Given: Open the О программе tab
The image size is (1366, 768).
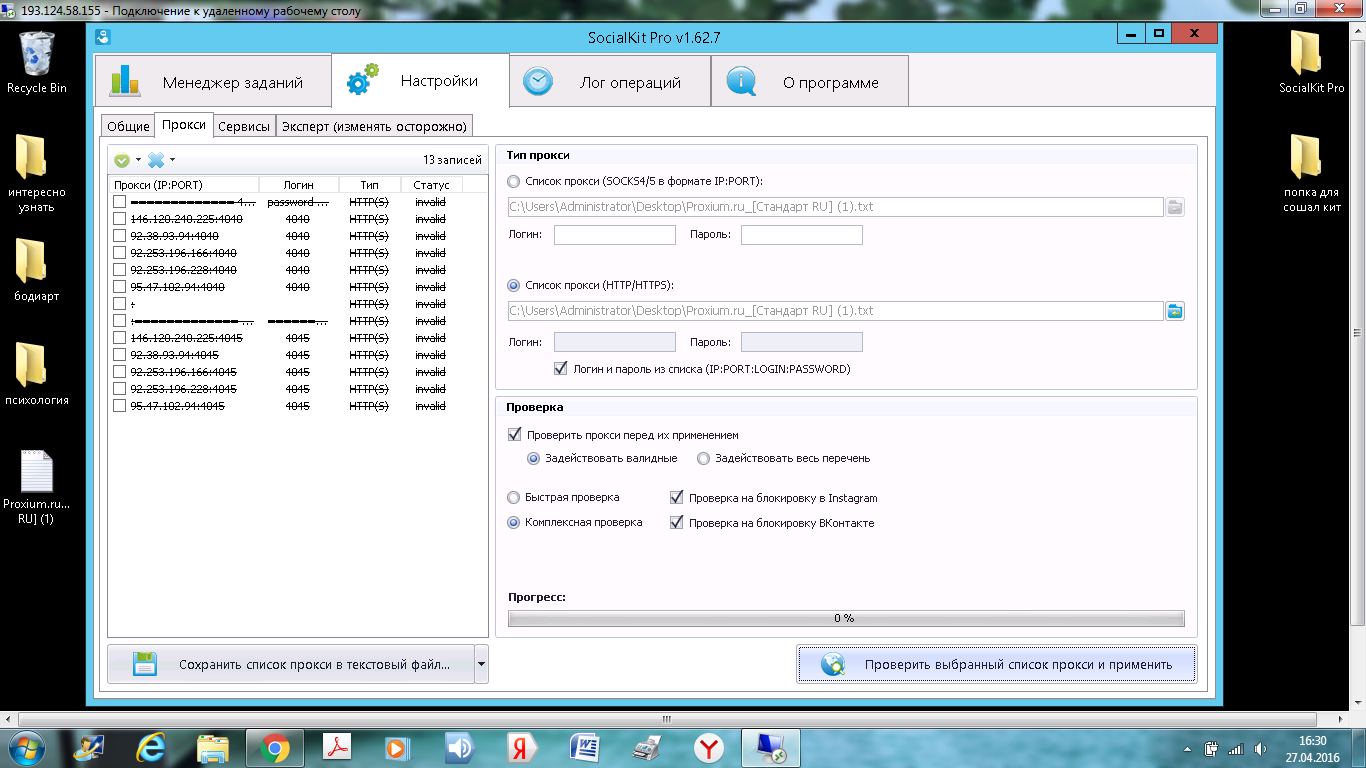Looking at the screenshot, I should pyautogui.click(x=810, y=82).
